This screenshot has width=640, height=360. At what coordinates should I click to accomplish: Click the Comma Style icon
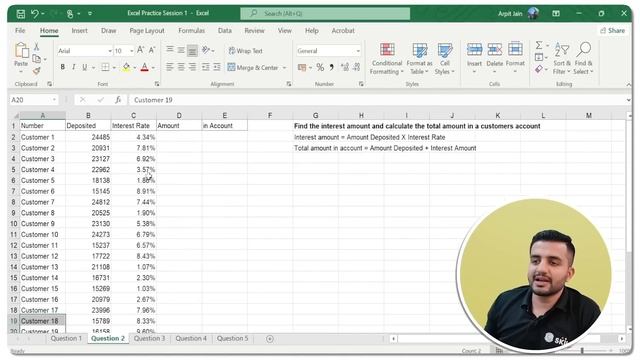(x=331, y=67)
